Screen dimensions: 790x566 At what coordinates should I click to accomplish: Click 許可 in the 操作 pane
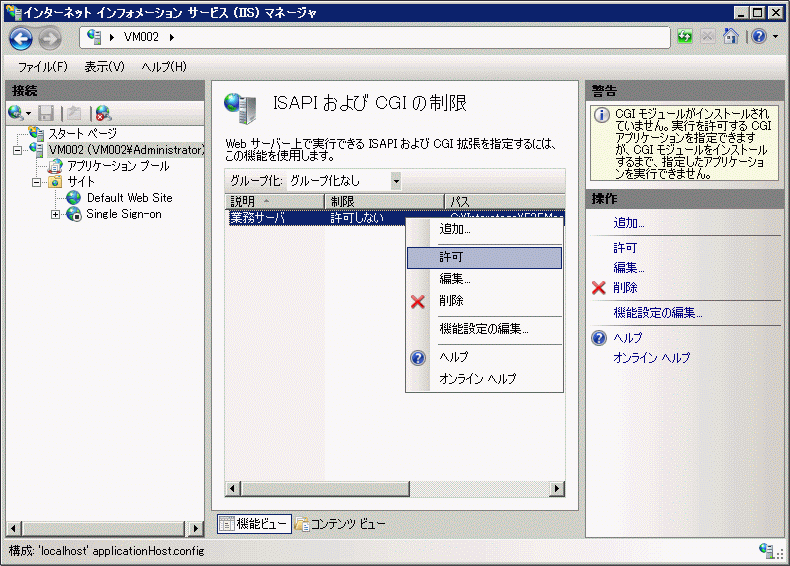click(x=625, y=247)
